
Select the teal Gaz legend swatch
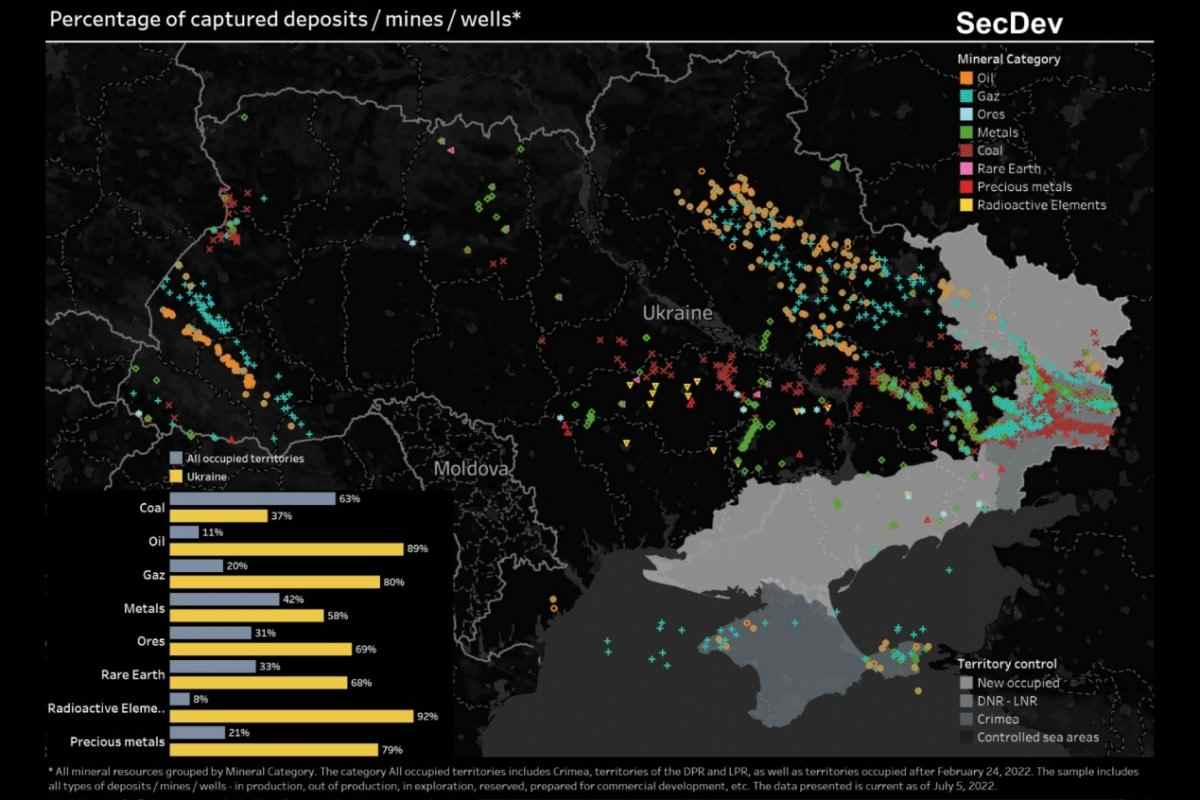[x=966, y=96]
